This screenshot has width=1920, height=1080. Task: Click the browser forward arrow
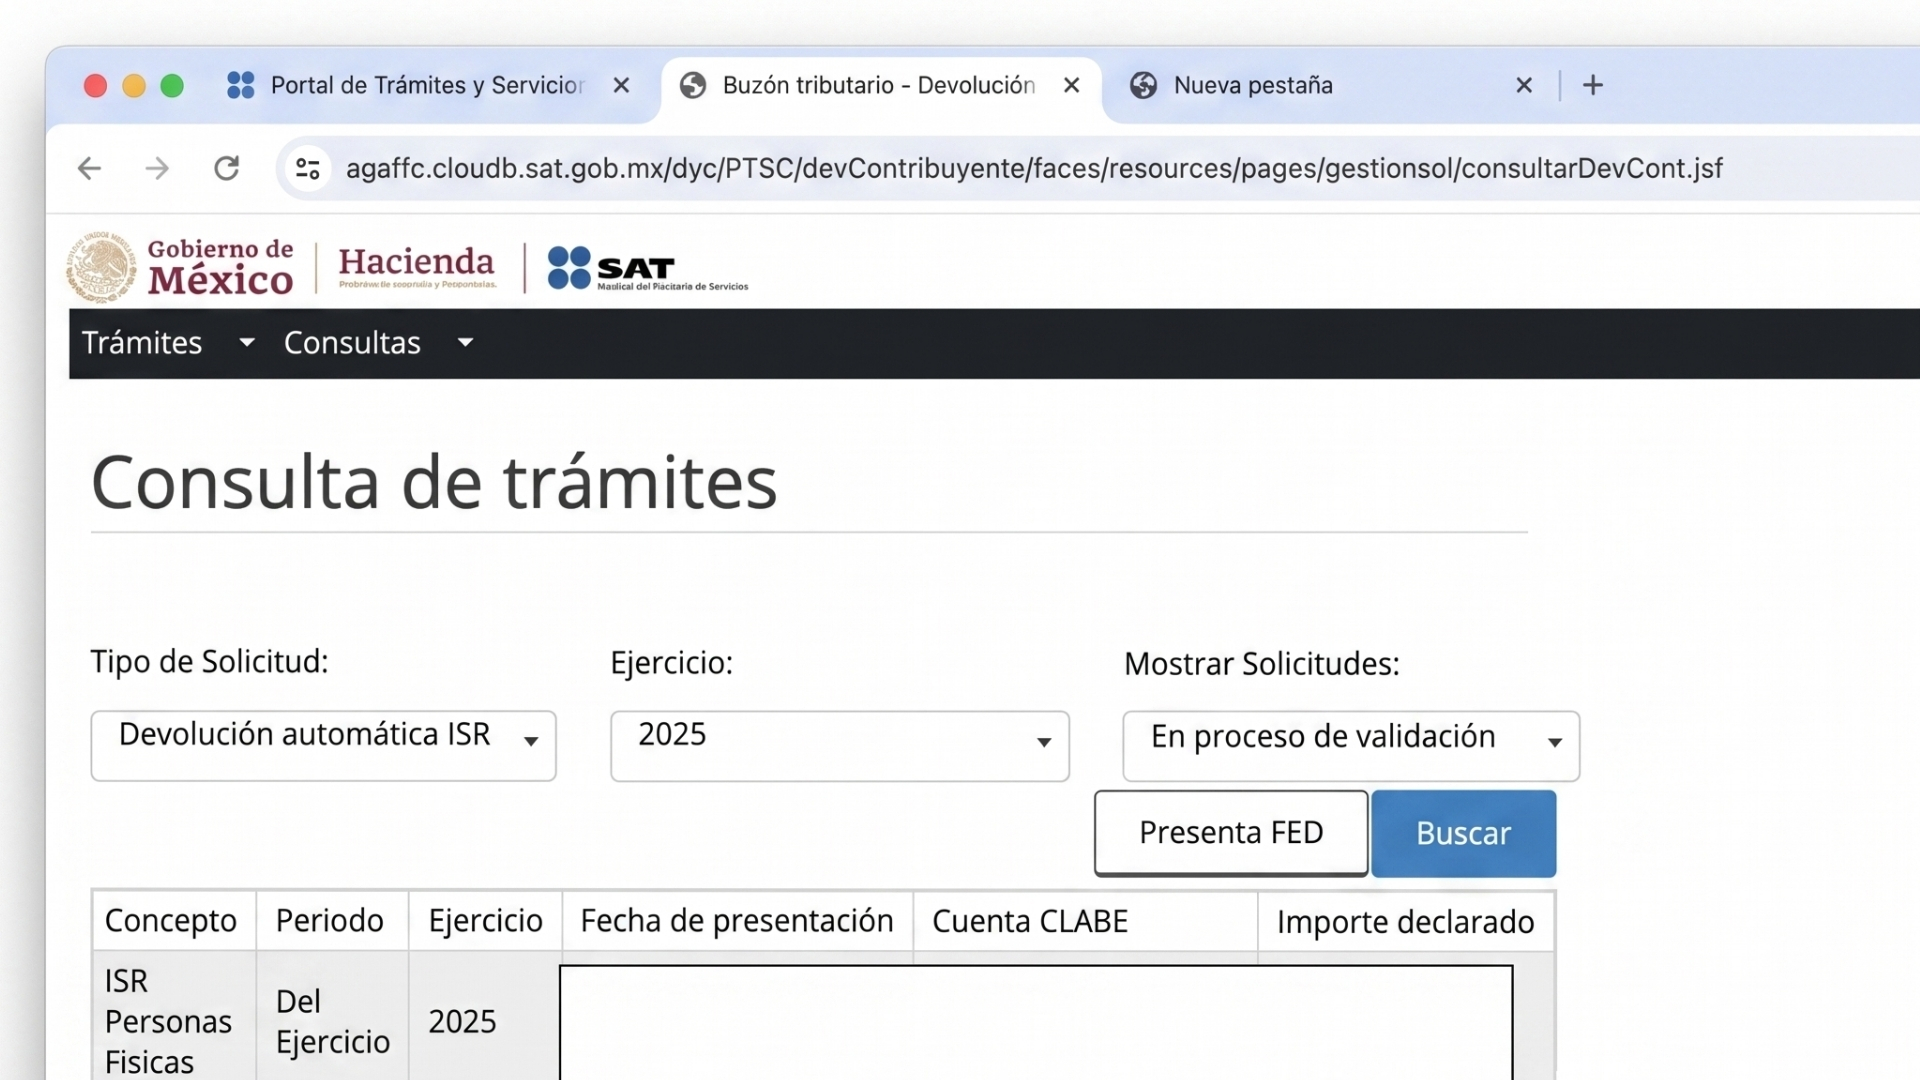coord(157,168)
